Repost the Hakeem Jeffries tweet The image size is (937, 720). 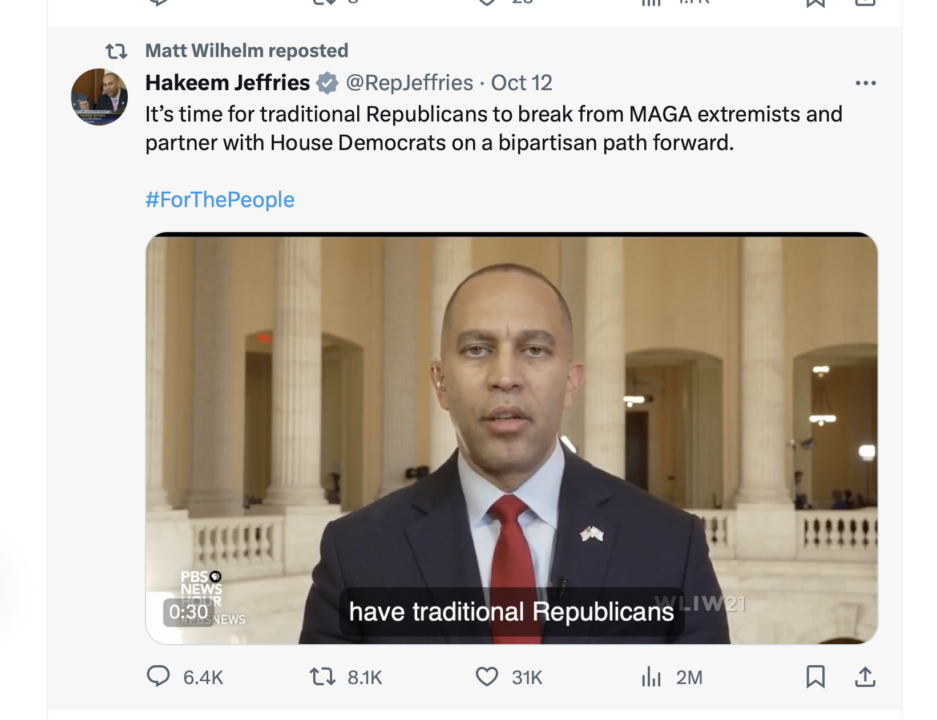tap(322, 677)
